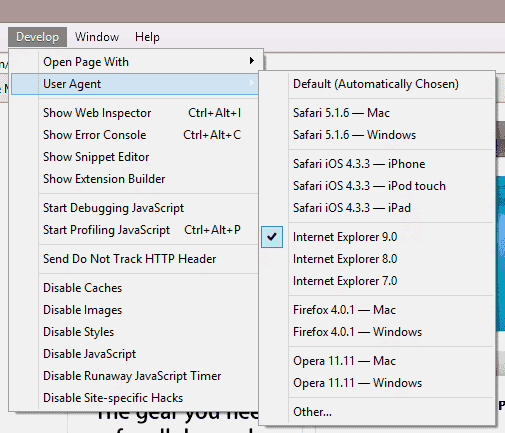Select Opera 11.11 — Mac
Viewport: 505px width, 433px height.
tap(377, 361)
